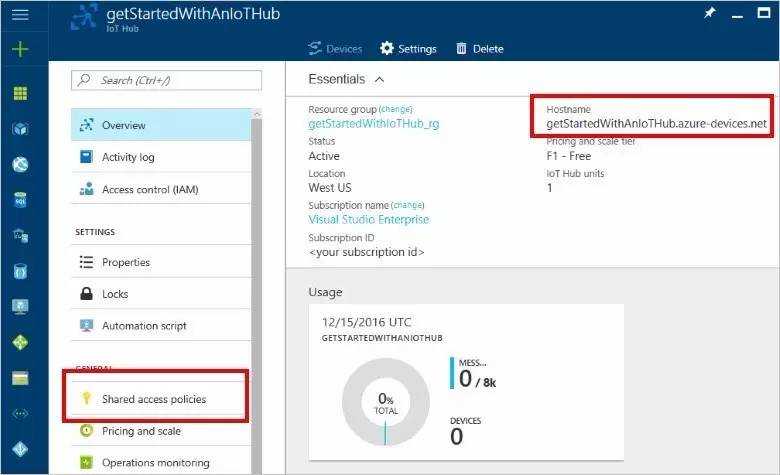Open the Locks menu item
This screenshot has width=780, height=475.
(161, 294)
